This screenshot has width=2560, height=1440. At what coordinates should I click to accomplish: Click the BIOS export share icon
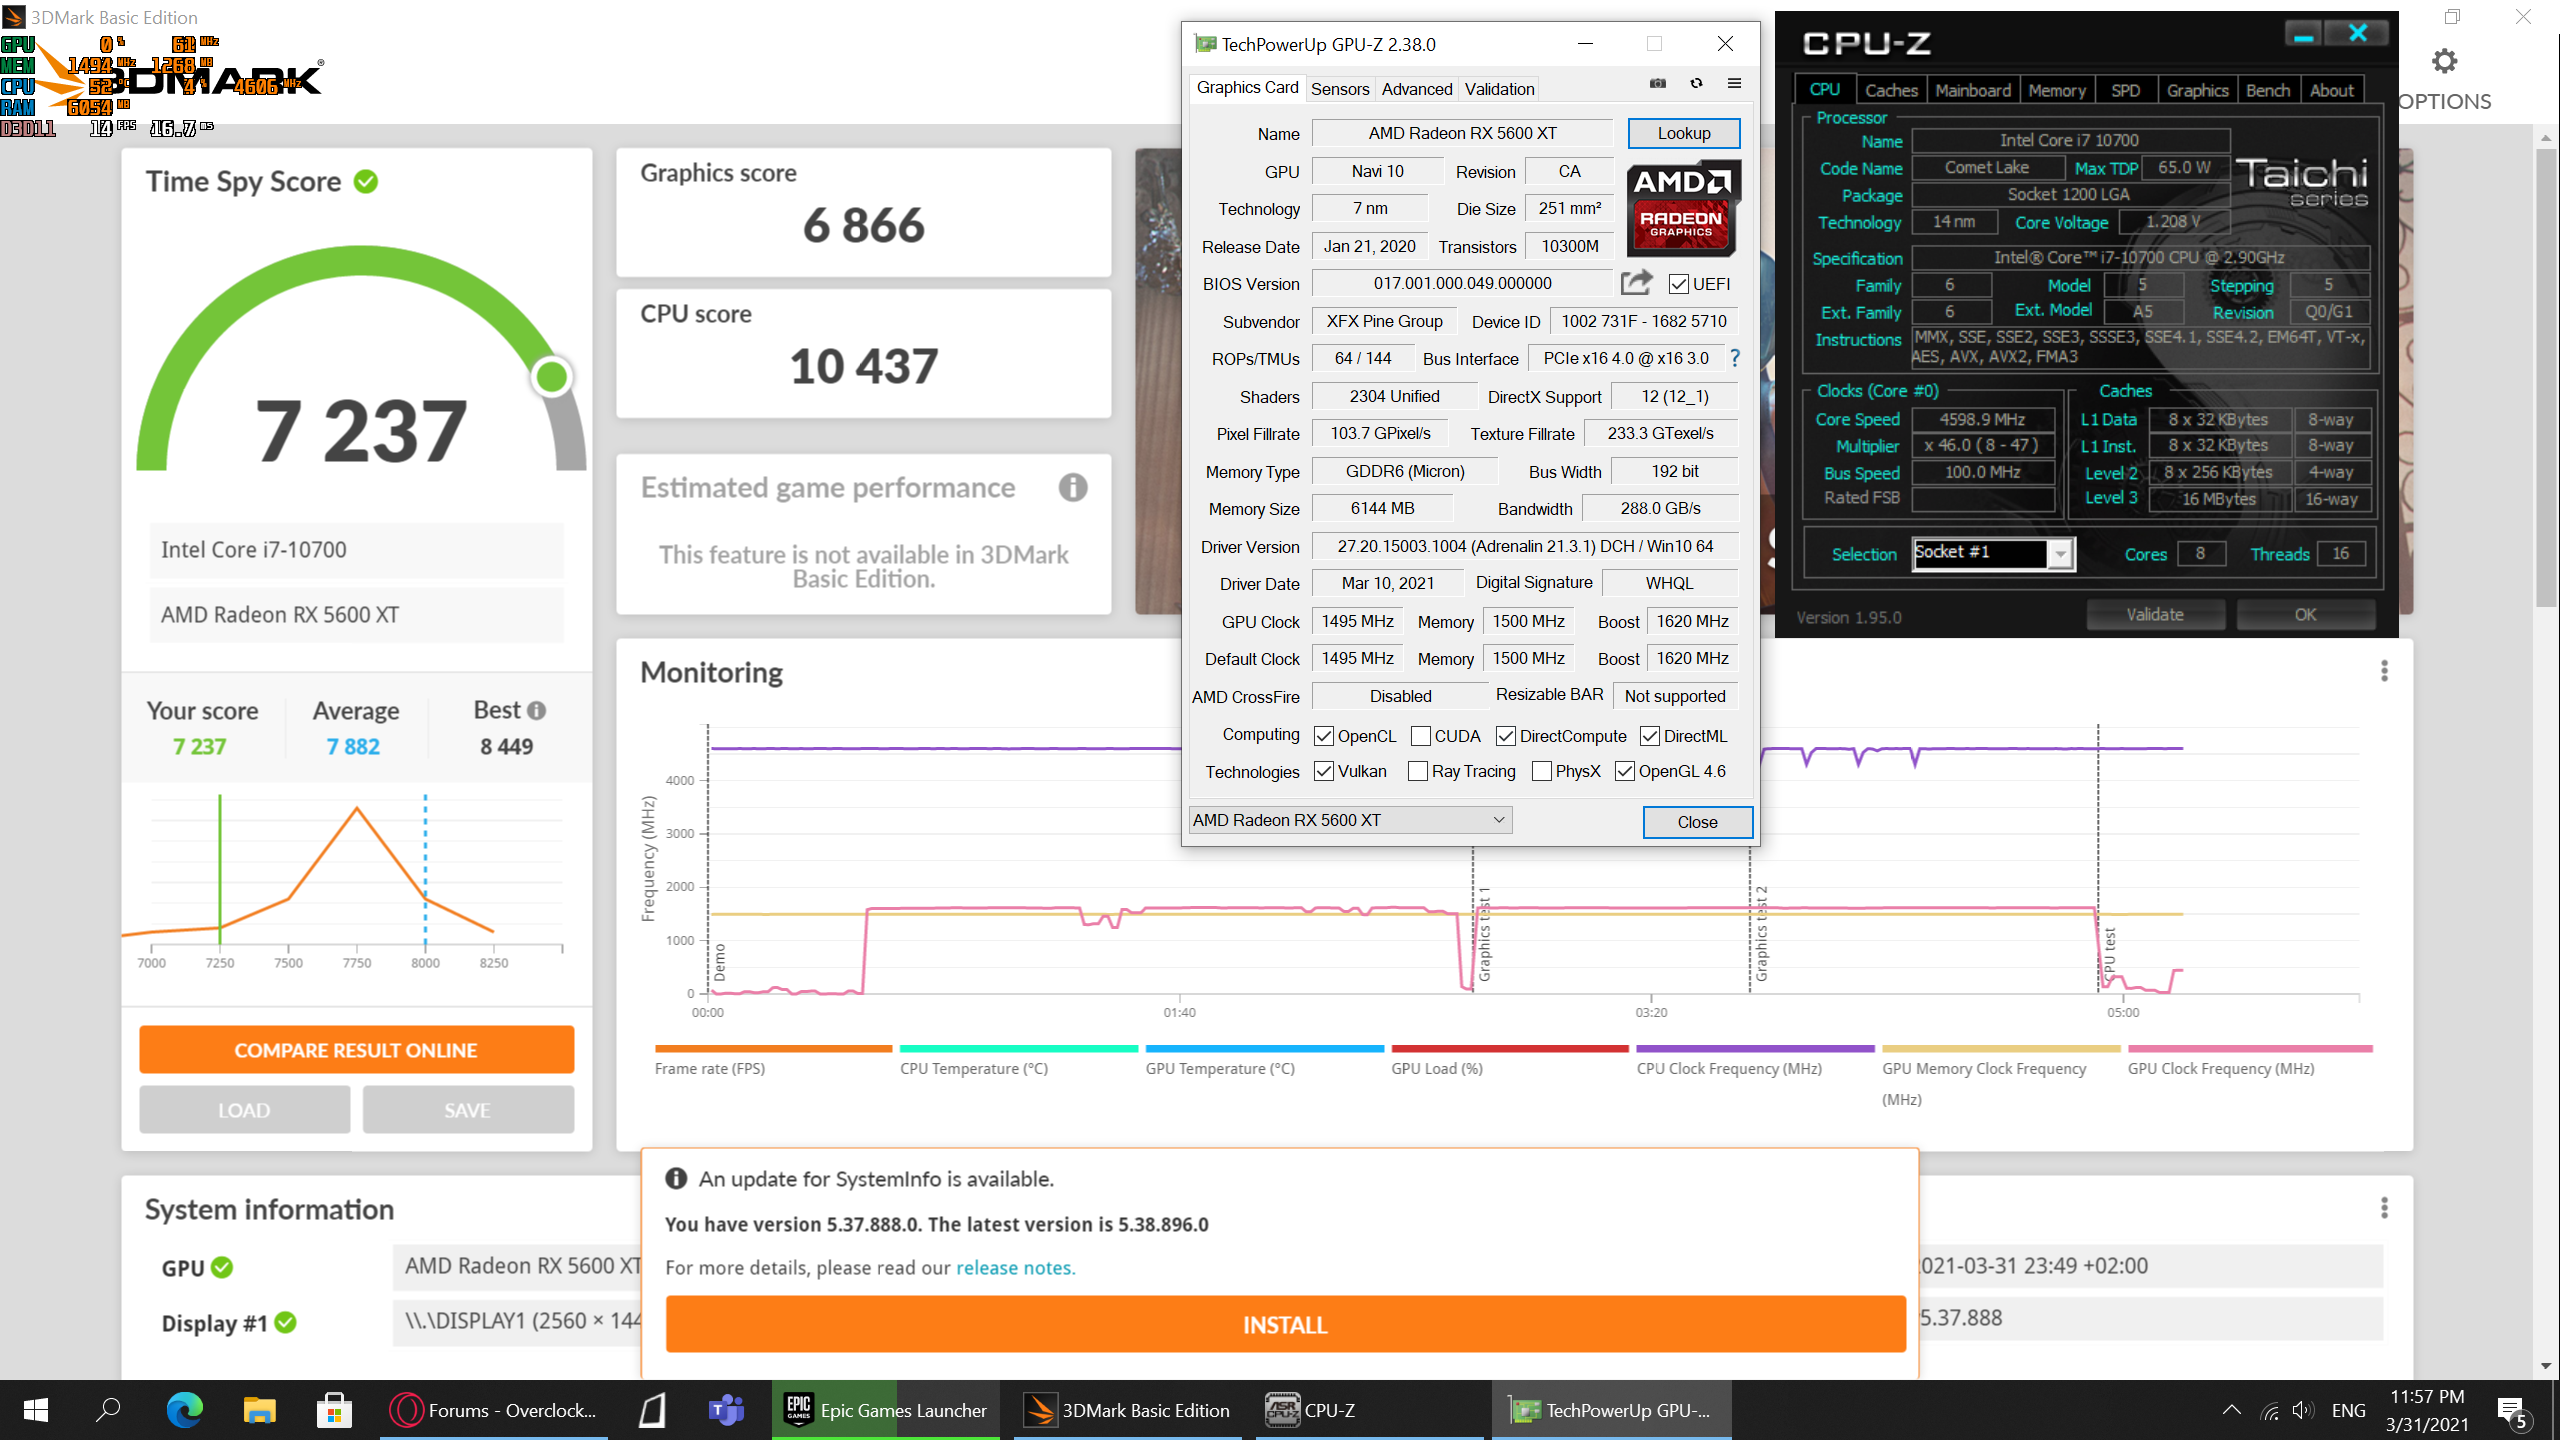point(1636,283)
